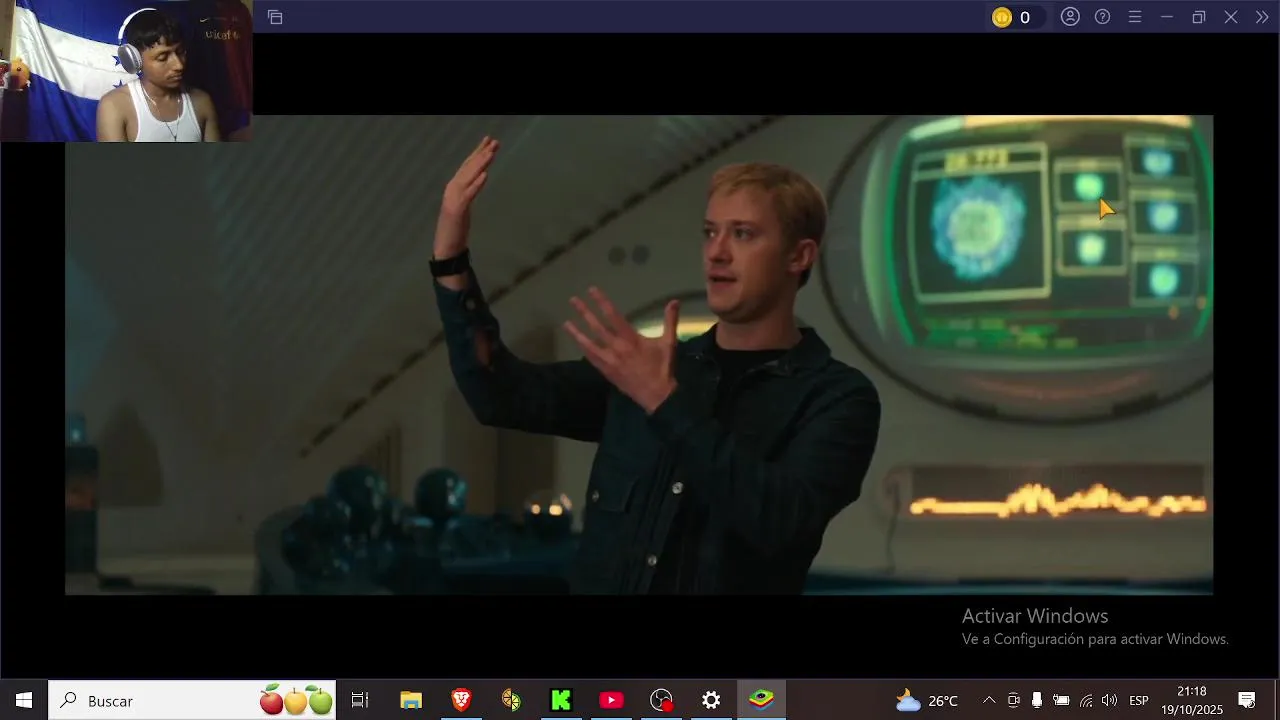Open the notification center icon

click(1247, 700)
